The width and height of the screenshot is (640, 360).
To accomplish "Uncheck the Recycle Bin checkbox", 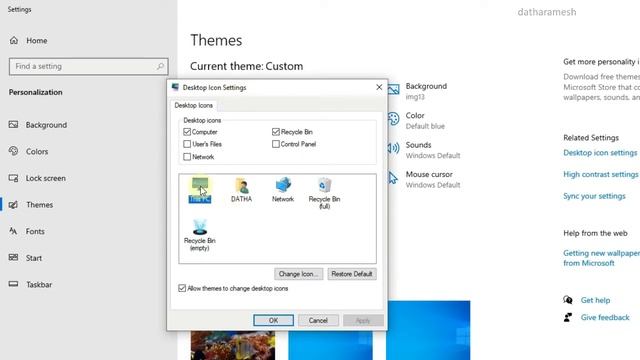I will point(276,132).
